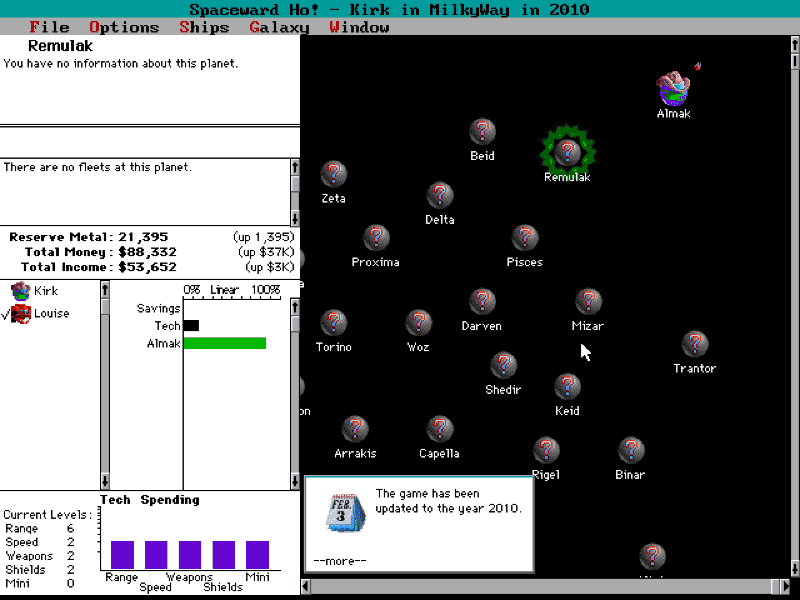This screenshot has height=600, width=800.
Task: Click the small fleet ship near Almak
Action: pos(697,66)
